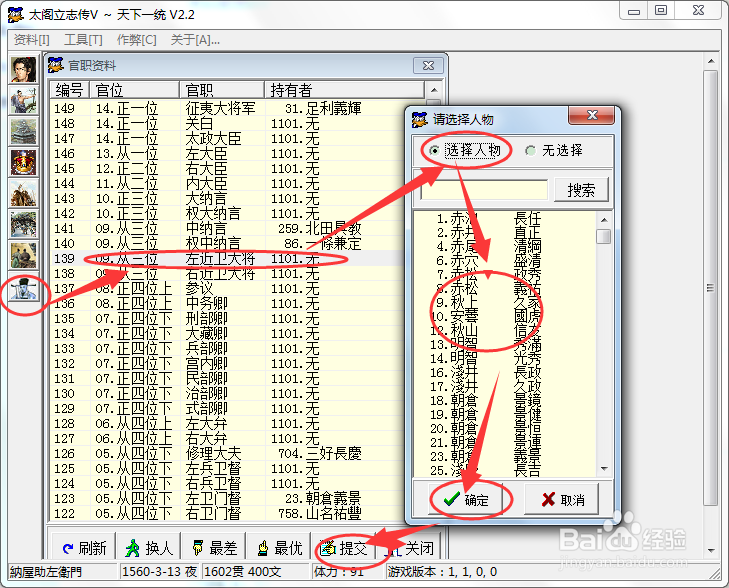Click scroll up arrow of the character list
The height and width of the screenshot is (588, 729).
[604, 220]
